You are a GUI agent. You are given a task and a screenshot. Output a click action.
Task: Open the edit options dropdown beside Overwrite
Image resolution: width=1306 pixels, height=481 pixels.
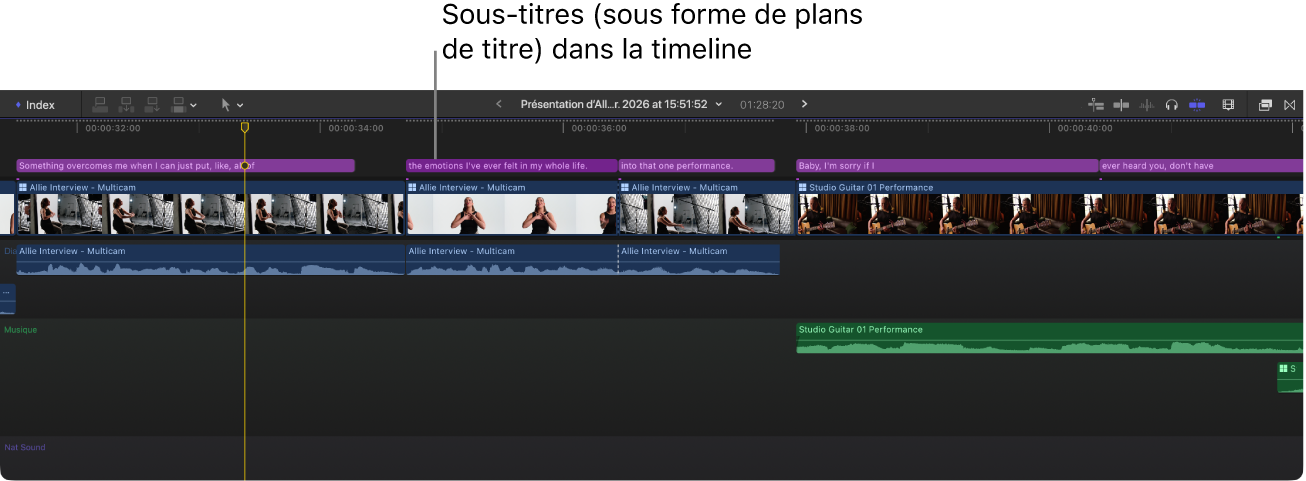click(193, 105)
